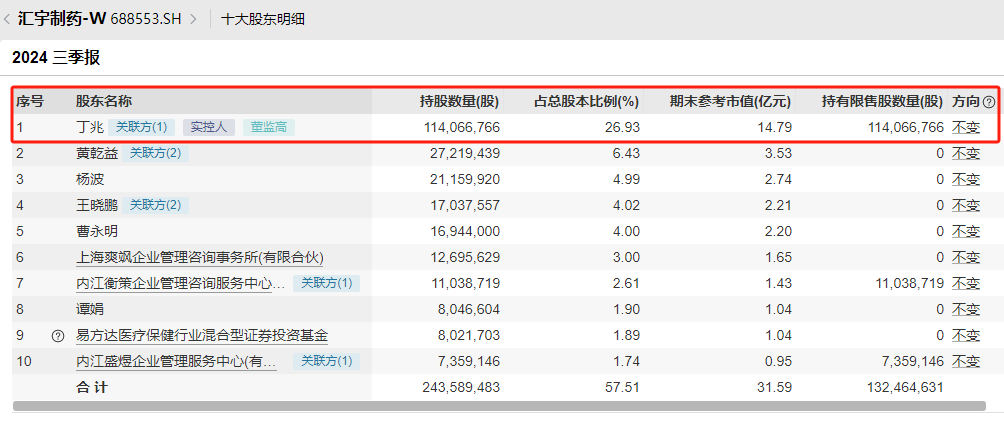
Task: Click 不变 direction link in 谭娟 row
Action: (966, 310)
